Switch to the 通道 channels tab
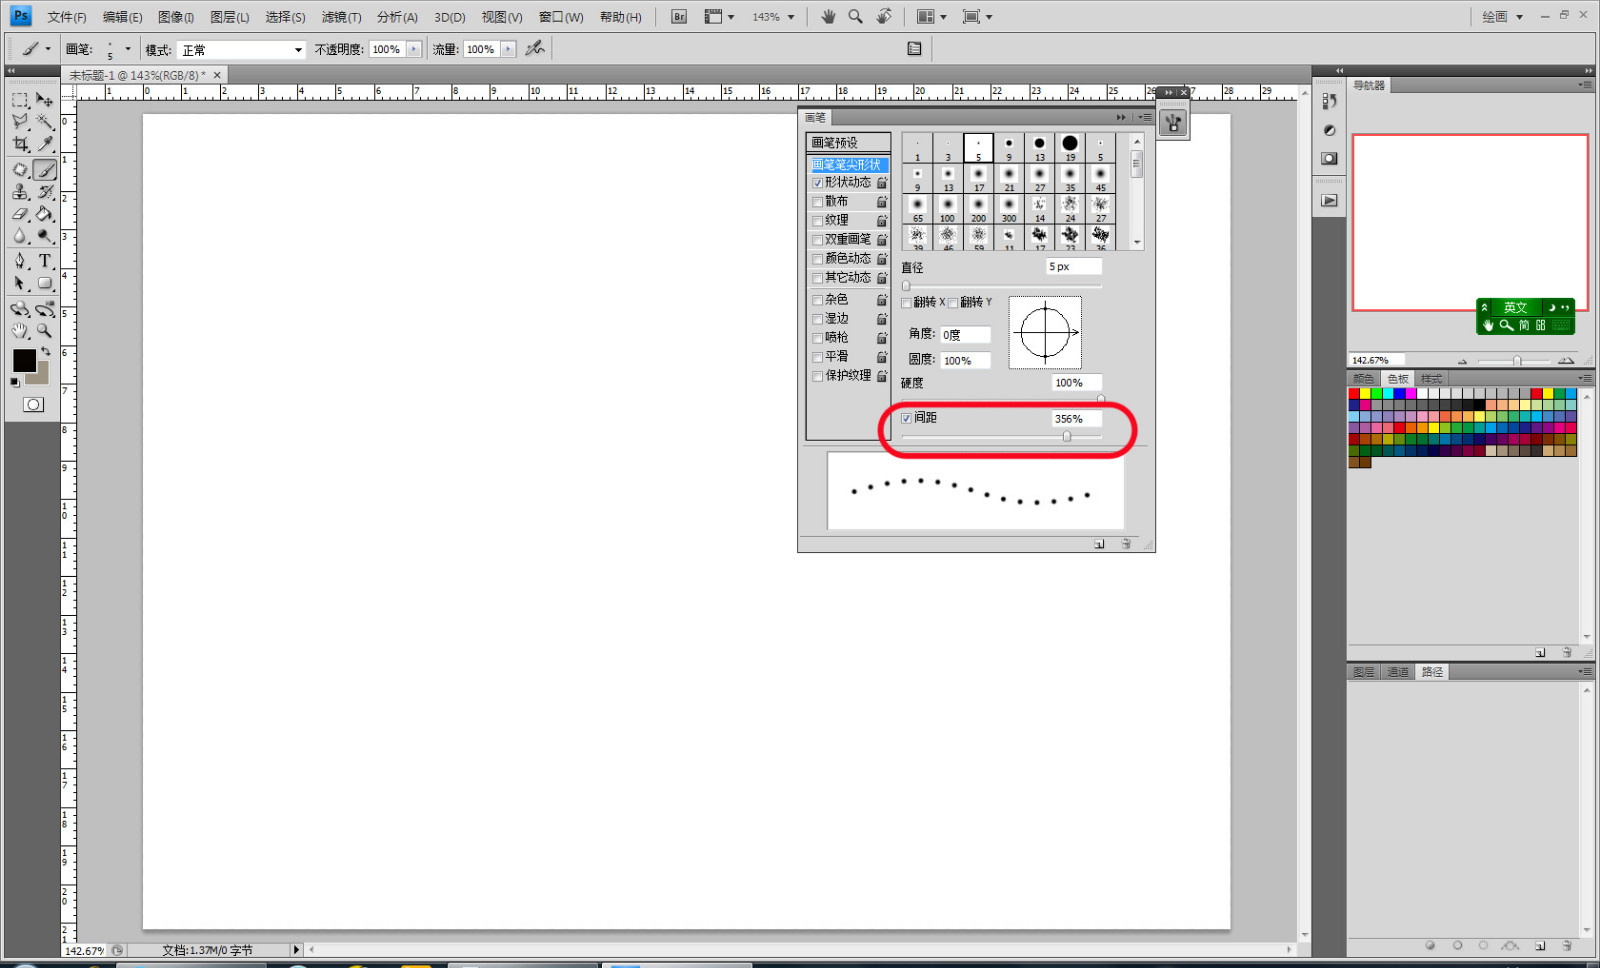This screenshot has width=1600, height=968. click(1398, 672)
